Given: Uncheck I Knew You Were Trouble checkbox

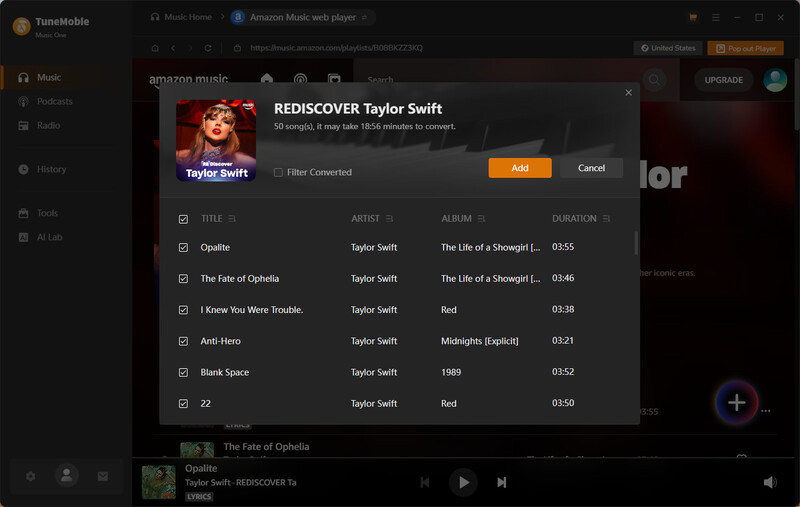Looking at the screenshot, I should 184,310.
